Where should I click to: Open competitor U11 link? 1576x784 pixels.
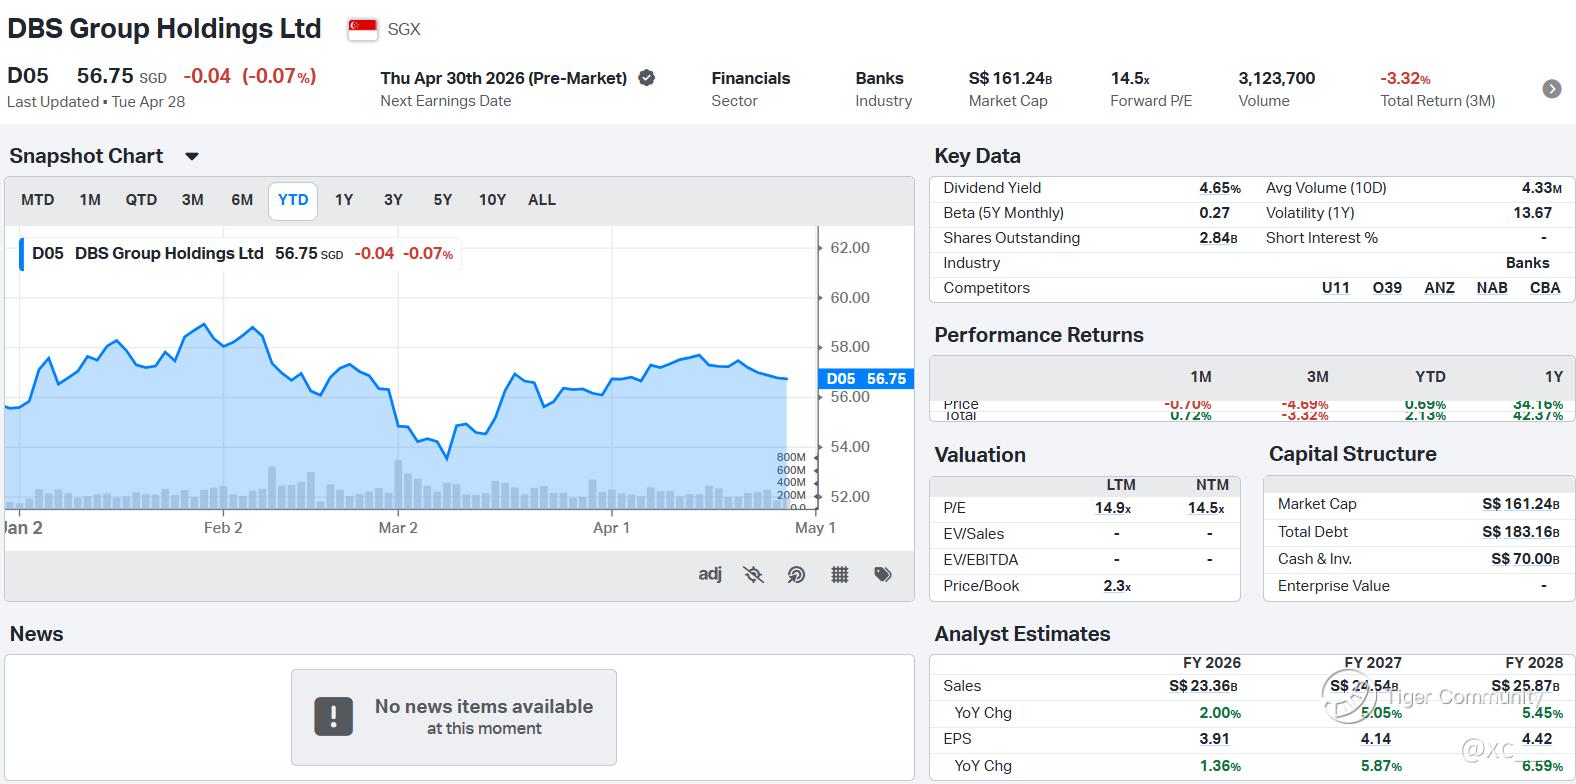1335,288
